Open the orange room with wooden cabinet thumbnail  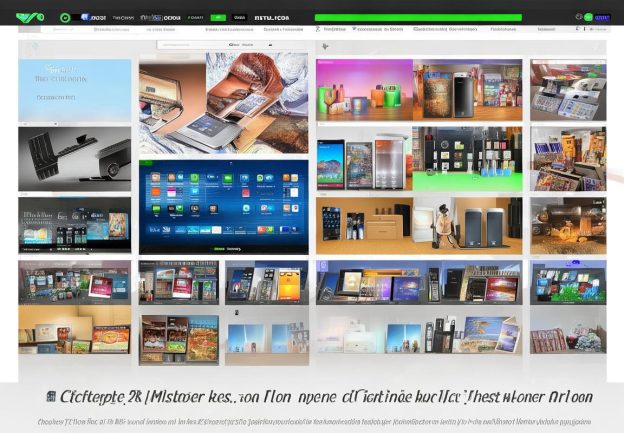364,226
